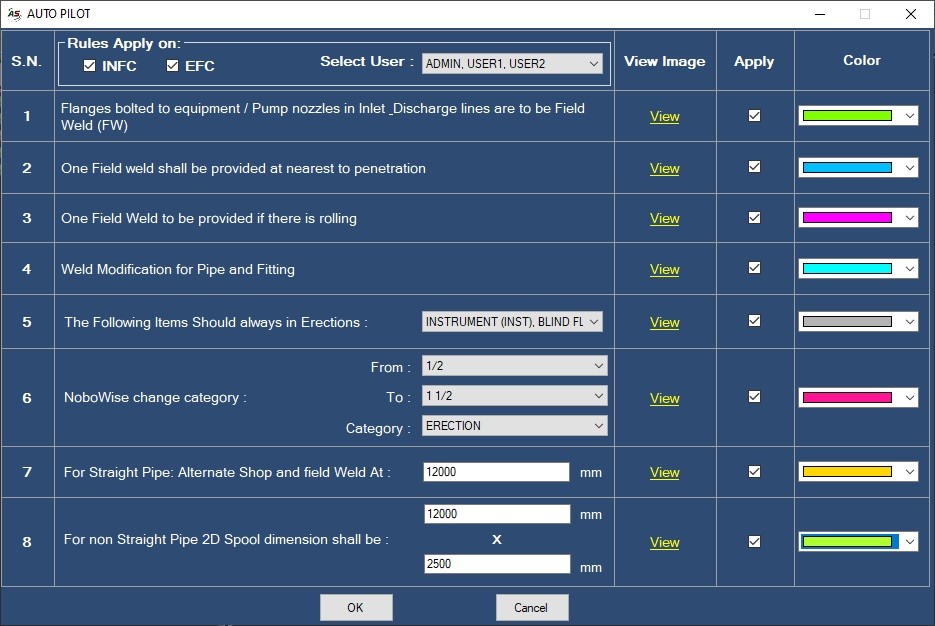This screenshot has height=626, width=935.
Task: View image for rule 2 penetration weld
Action: (664, 169)
